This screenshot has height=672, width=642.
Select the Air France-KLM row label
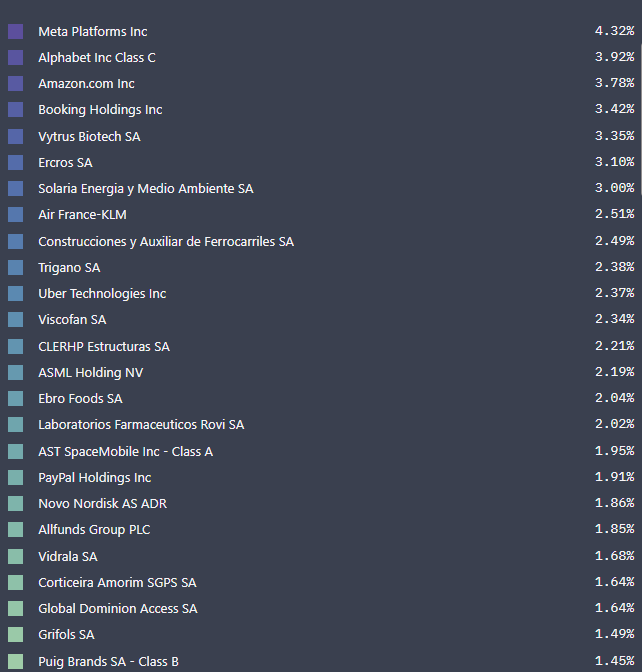[x=82, y=215]
